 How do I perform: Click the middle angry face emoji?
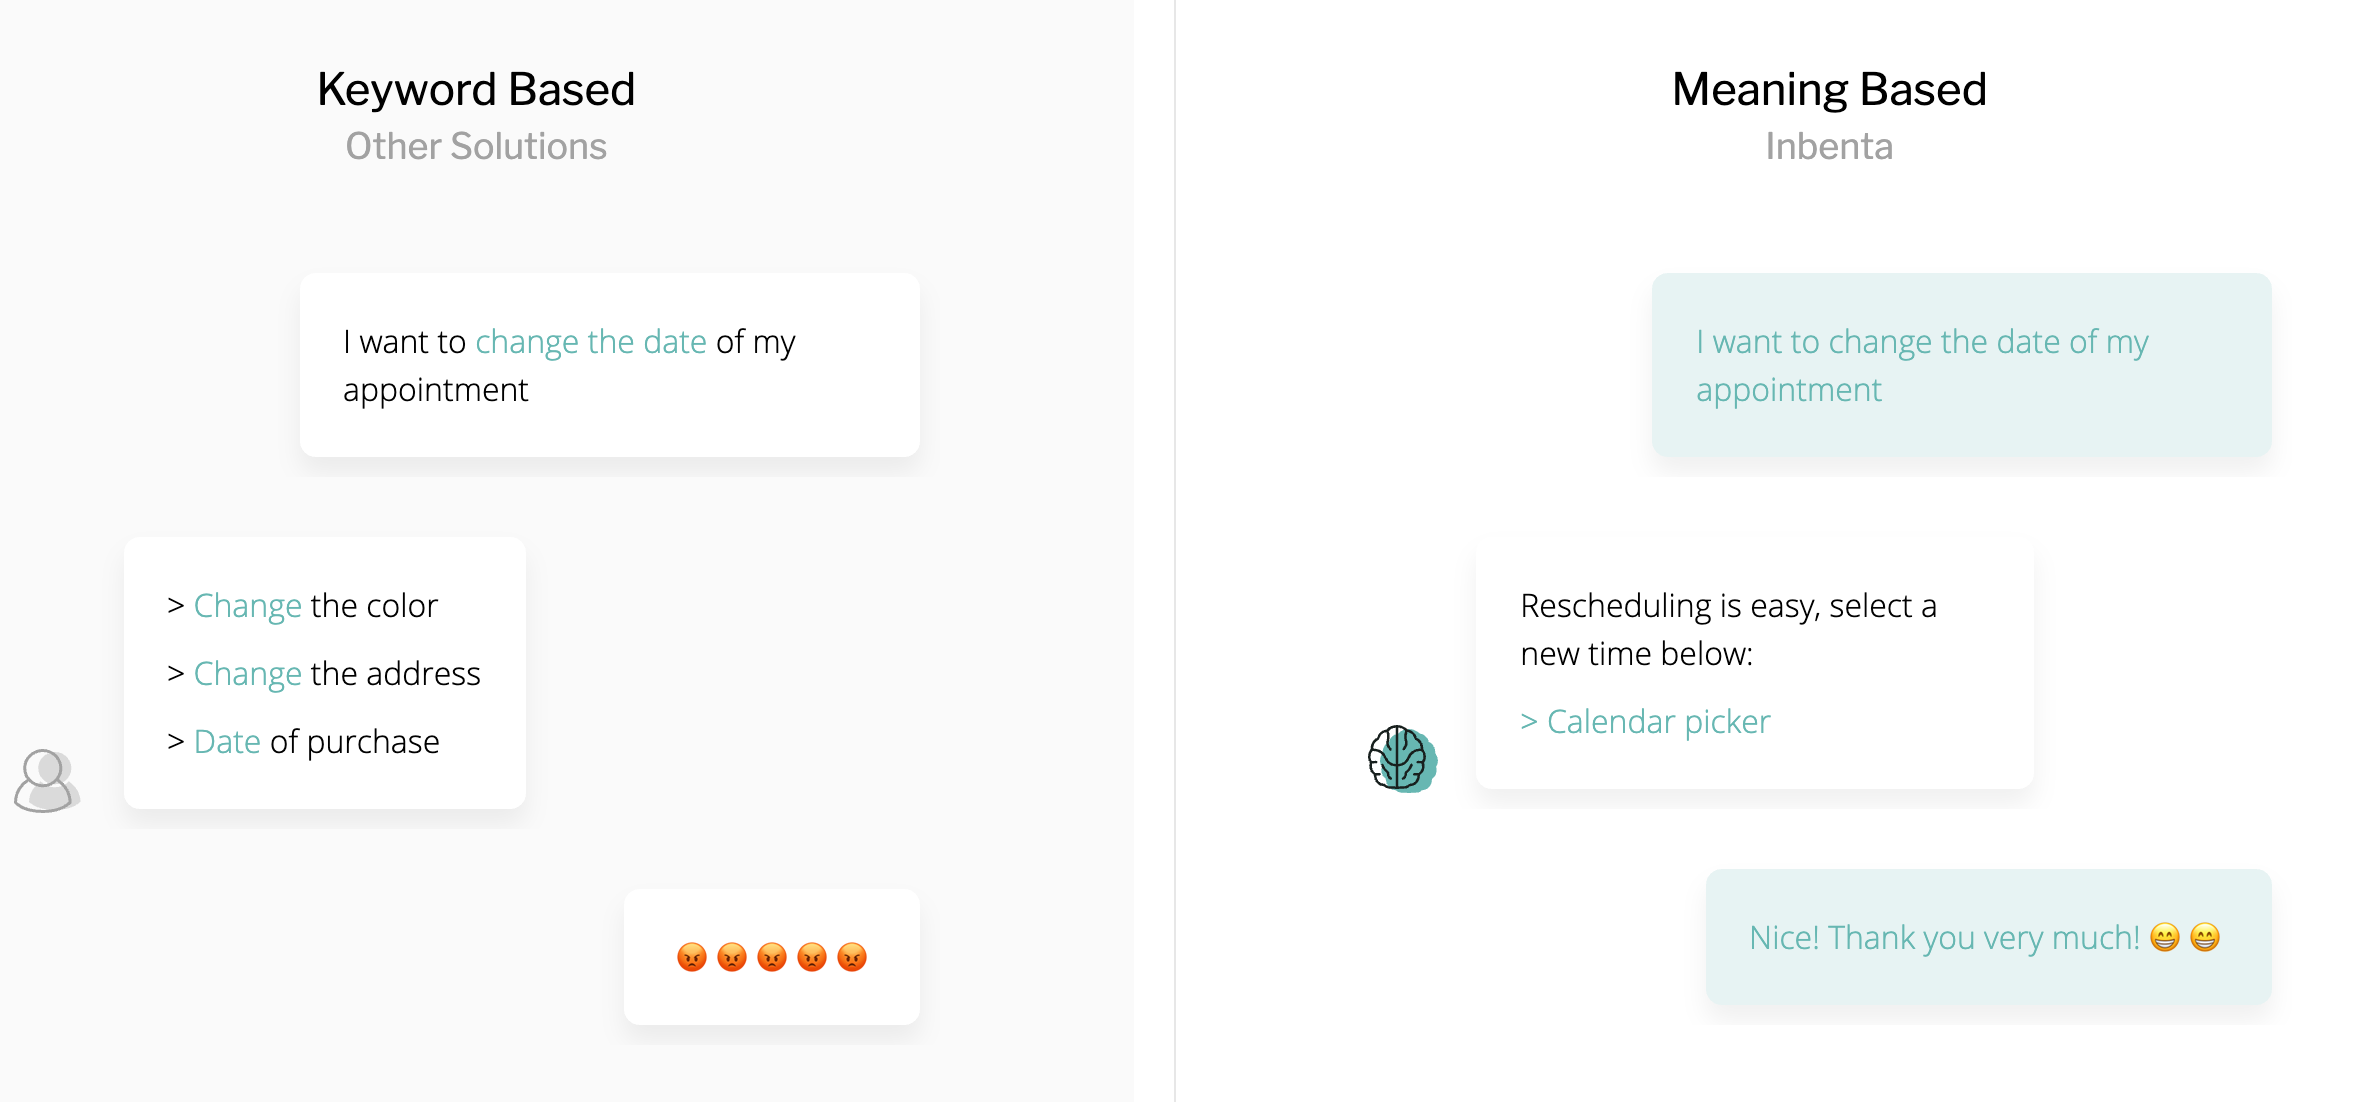(771, 957)
